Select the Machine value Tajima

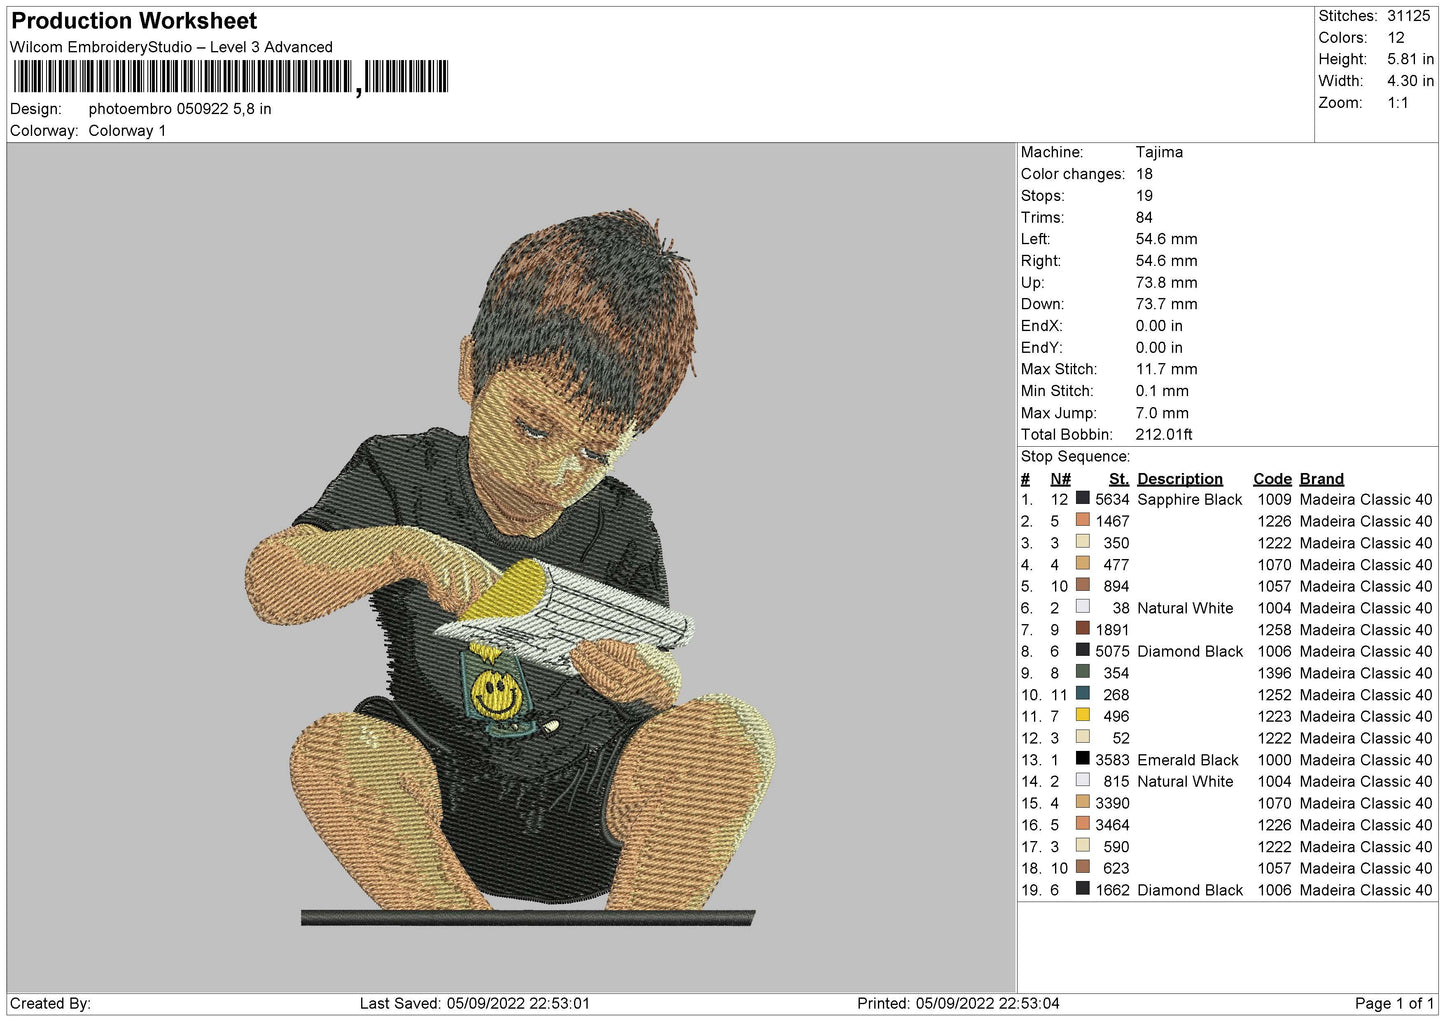pyautogui.click(x=1159, y=152)
